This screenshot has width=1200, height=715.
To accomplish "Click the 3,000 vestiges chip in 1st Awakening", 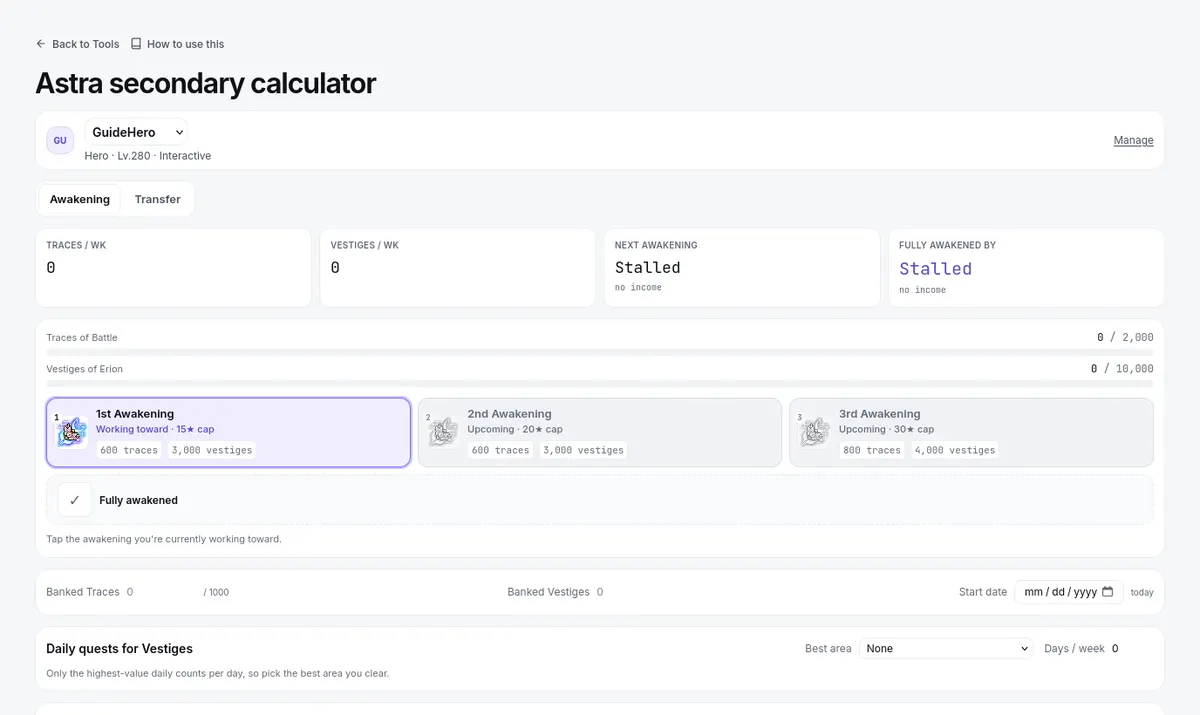I will (211, 450).
